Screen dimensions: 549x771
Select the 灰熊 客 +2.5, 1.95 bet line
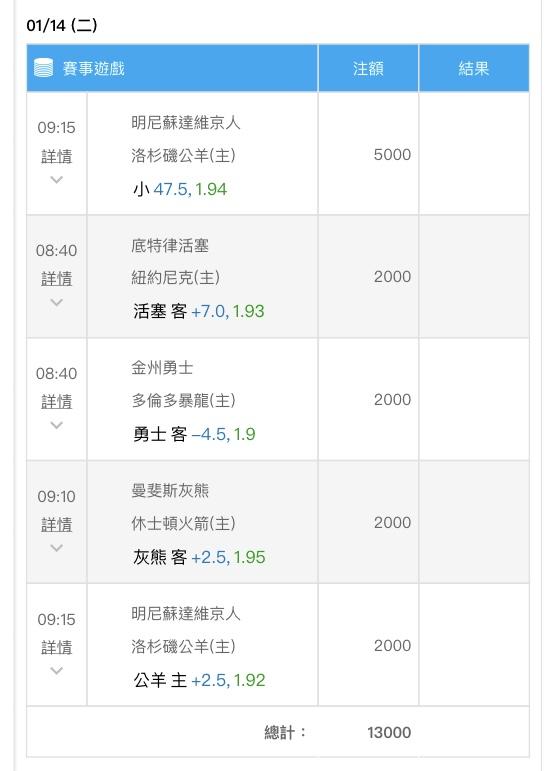(199, 557)
